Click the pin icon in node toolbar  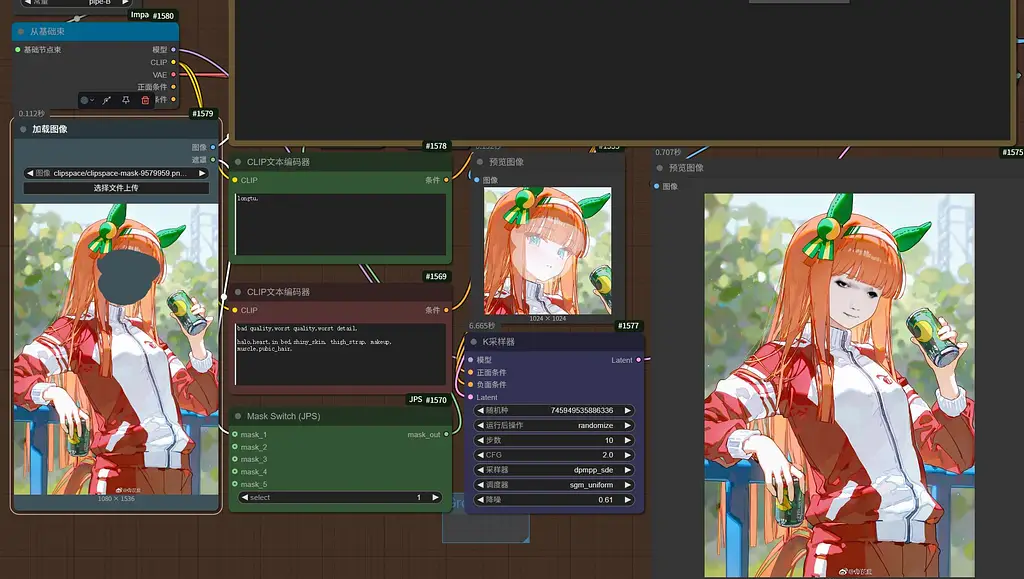click(126, 100)
